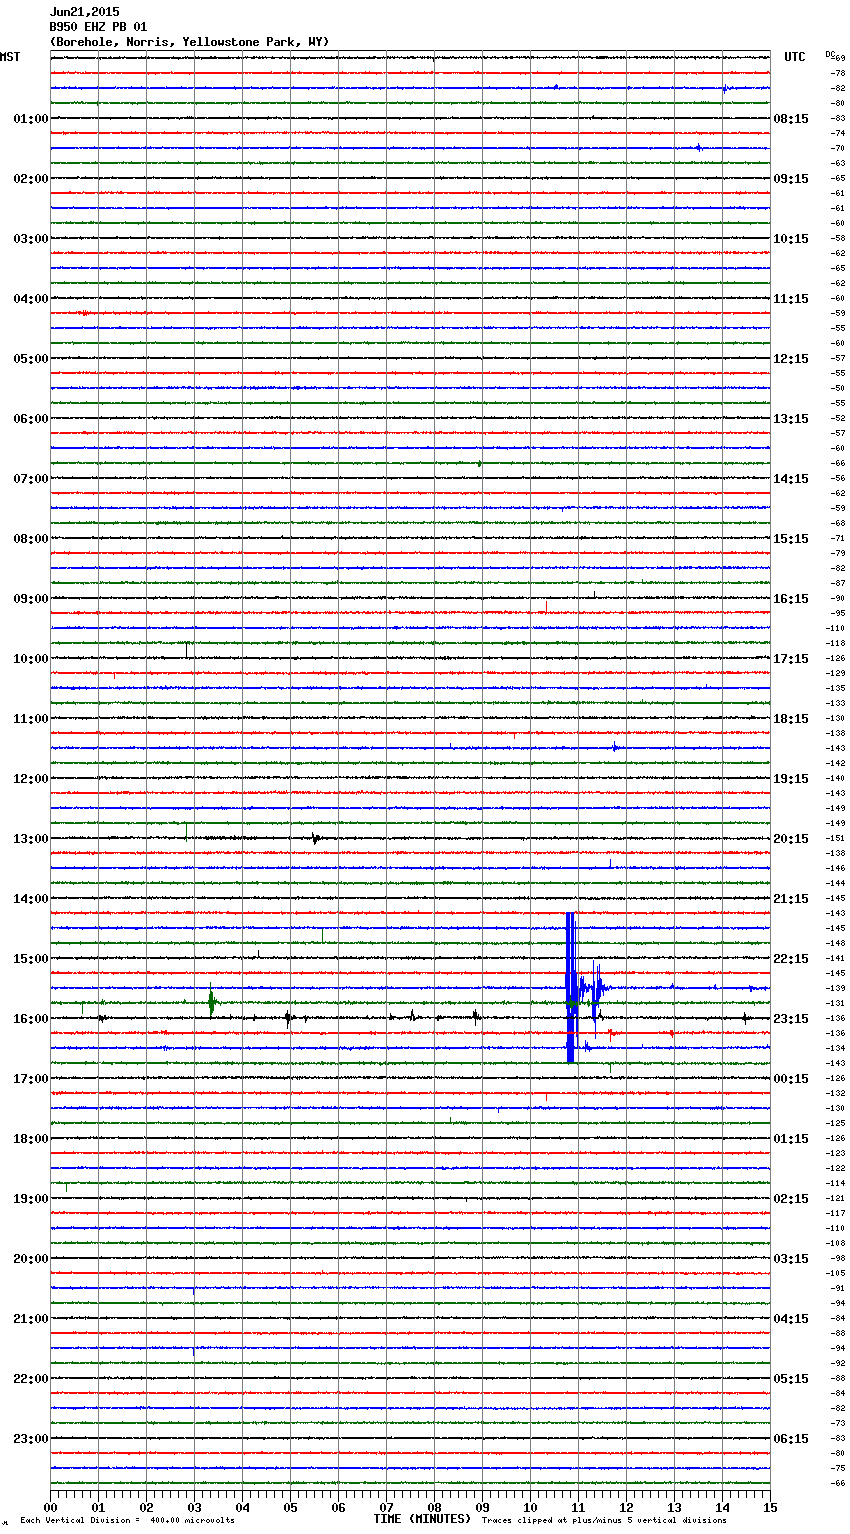This screenshot has width=850, height=1534.
Task: Select the 13:15 UTC time label
Action: pyautogui.click(x=791, y=419)
